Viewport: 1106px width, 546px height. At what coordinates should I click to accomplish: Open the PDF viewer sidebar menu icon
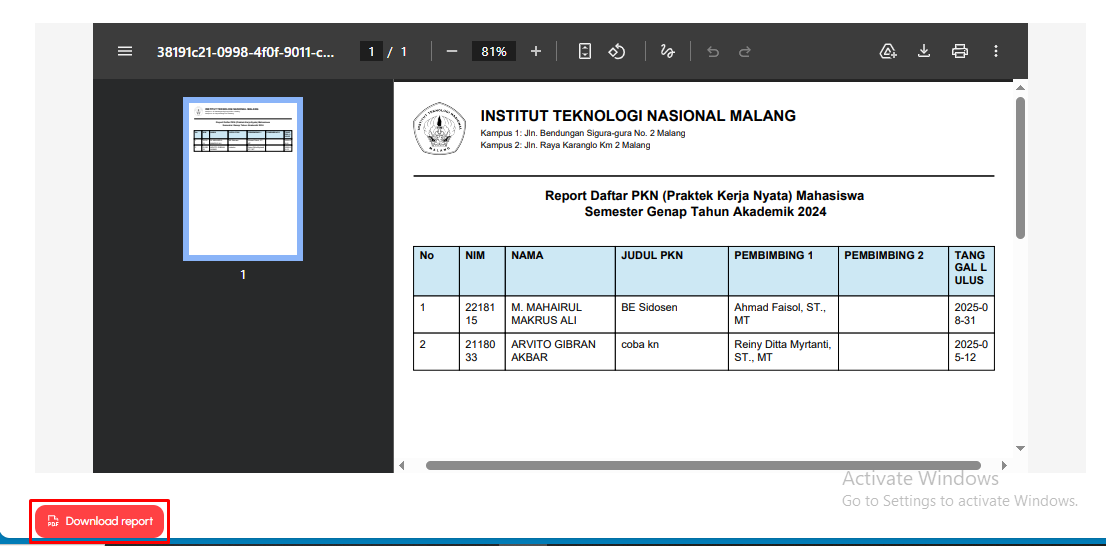[x=125, y=51]
